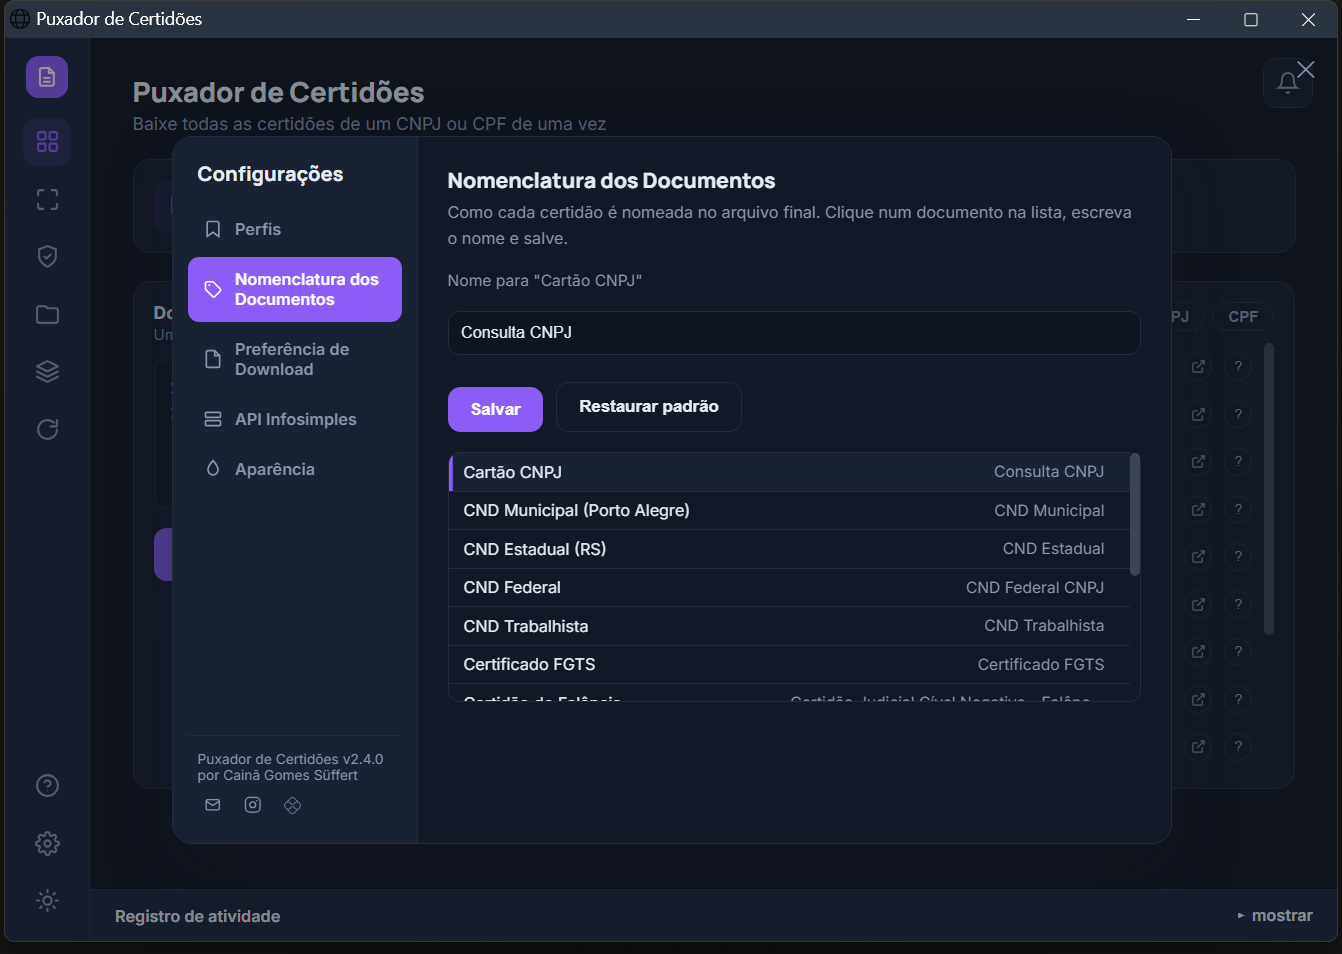Select the CND Trabalhista row

tap(789, 626)
